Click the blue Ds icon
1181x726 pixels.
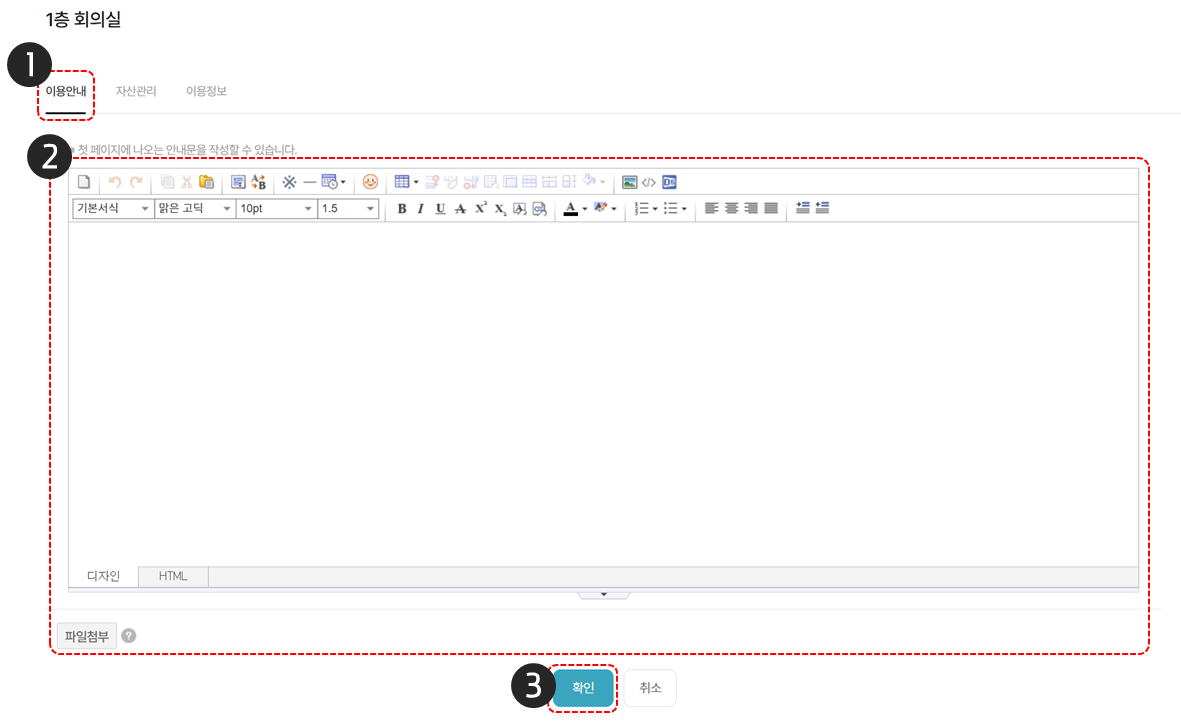(670, 182)
